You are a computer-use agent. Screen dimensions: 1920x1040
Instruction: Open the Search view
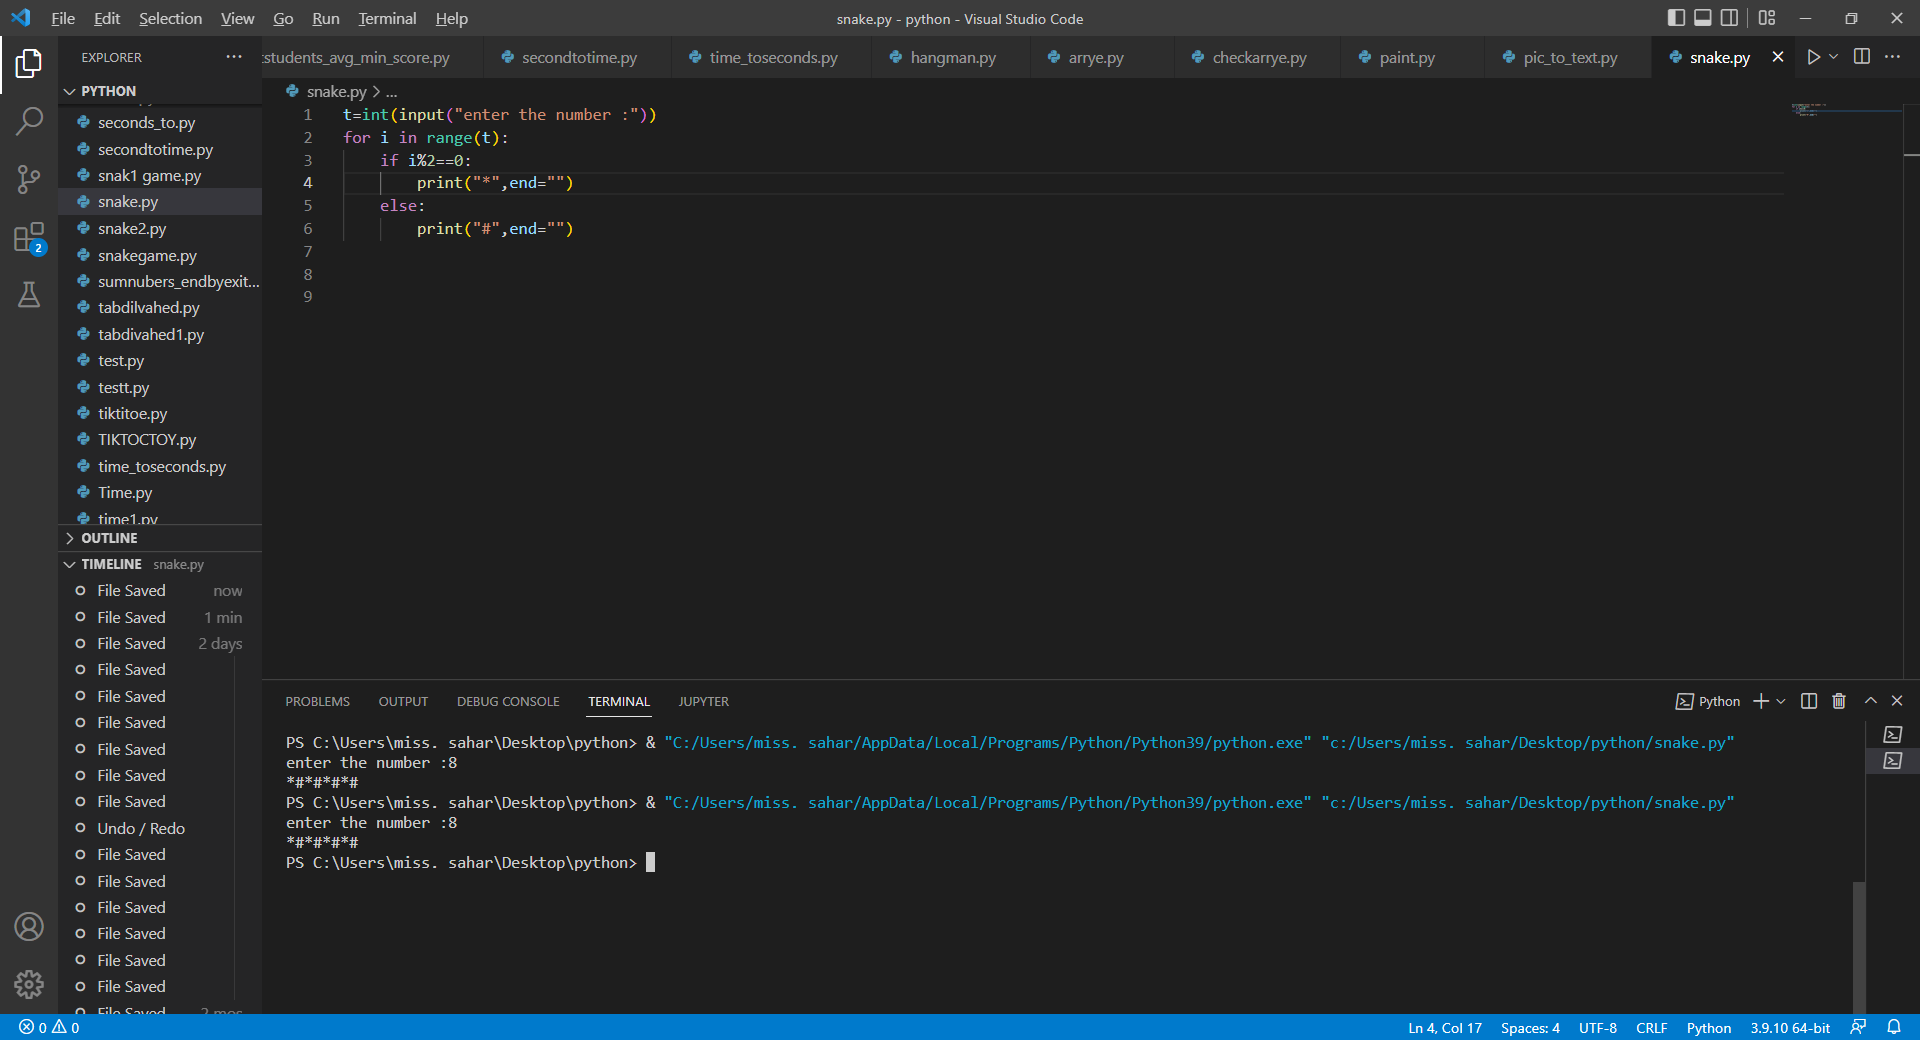pyautogui.click(x=29, y=120)
